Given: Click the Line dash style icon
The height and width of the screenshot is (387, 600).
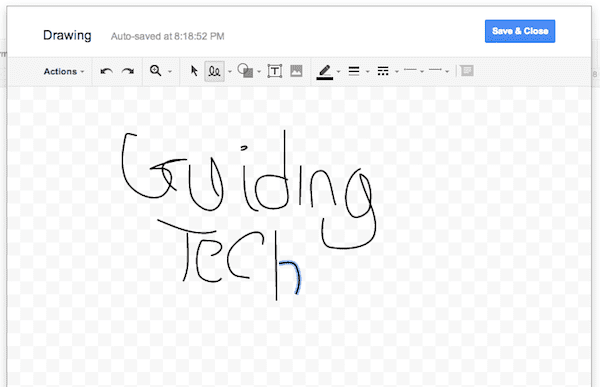Looking at the screenshot, I should (383, 71).
